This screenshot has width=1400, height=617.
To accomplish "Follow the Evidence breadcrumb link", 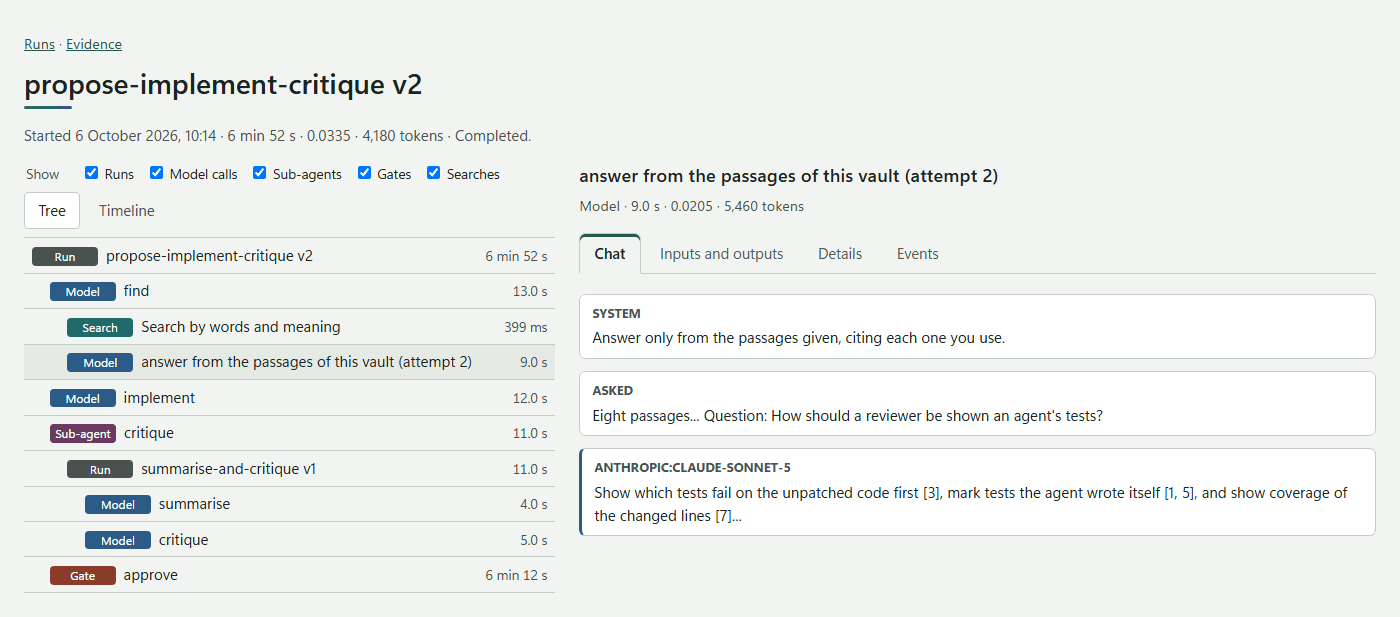I will coord(94,44).
